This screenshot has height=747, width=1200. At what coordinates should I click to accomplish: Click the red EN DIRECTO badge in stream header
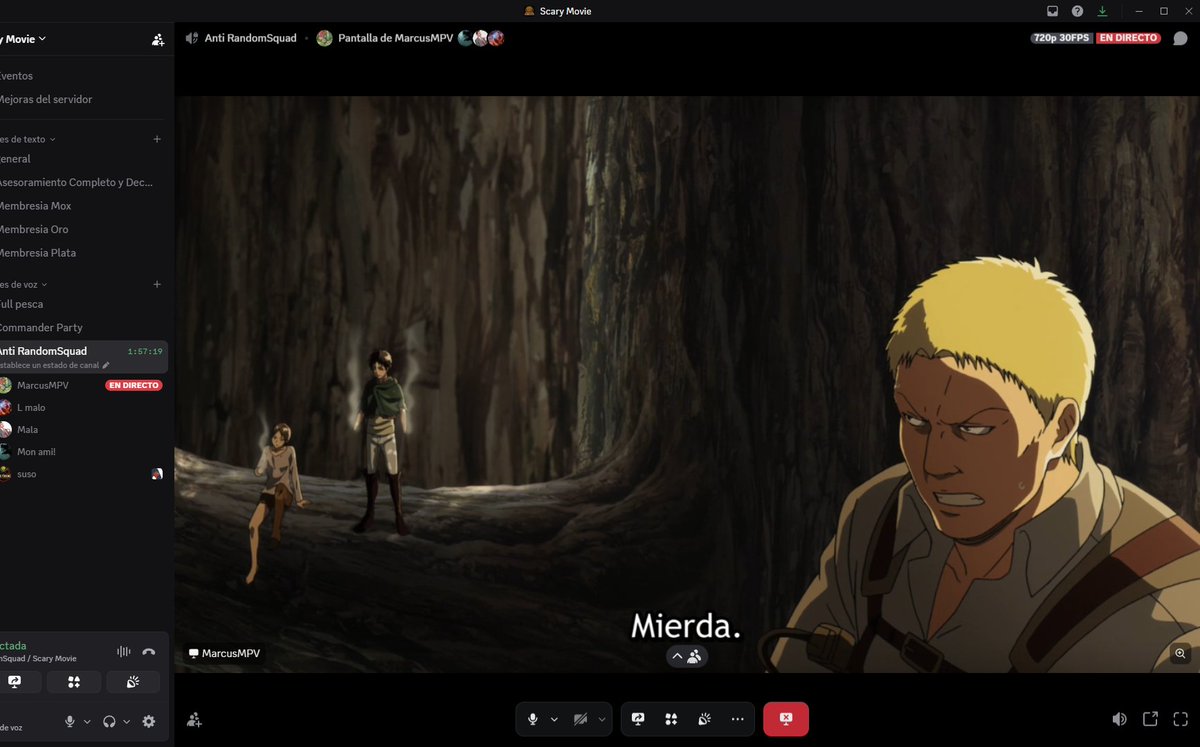tap(1128, 38)
